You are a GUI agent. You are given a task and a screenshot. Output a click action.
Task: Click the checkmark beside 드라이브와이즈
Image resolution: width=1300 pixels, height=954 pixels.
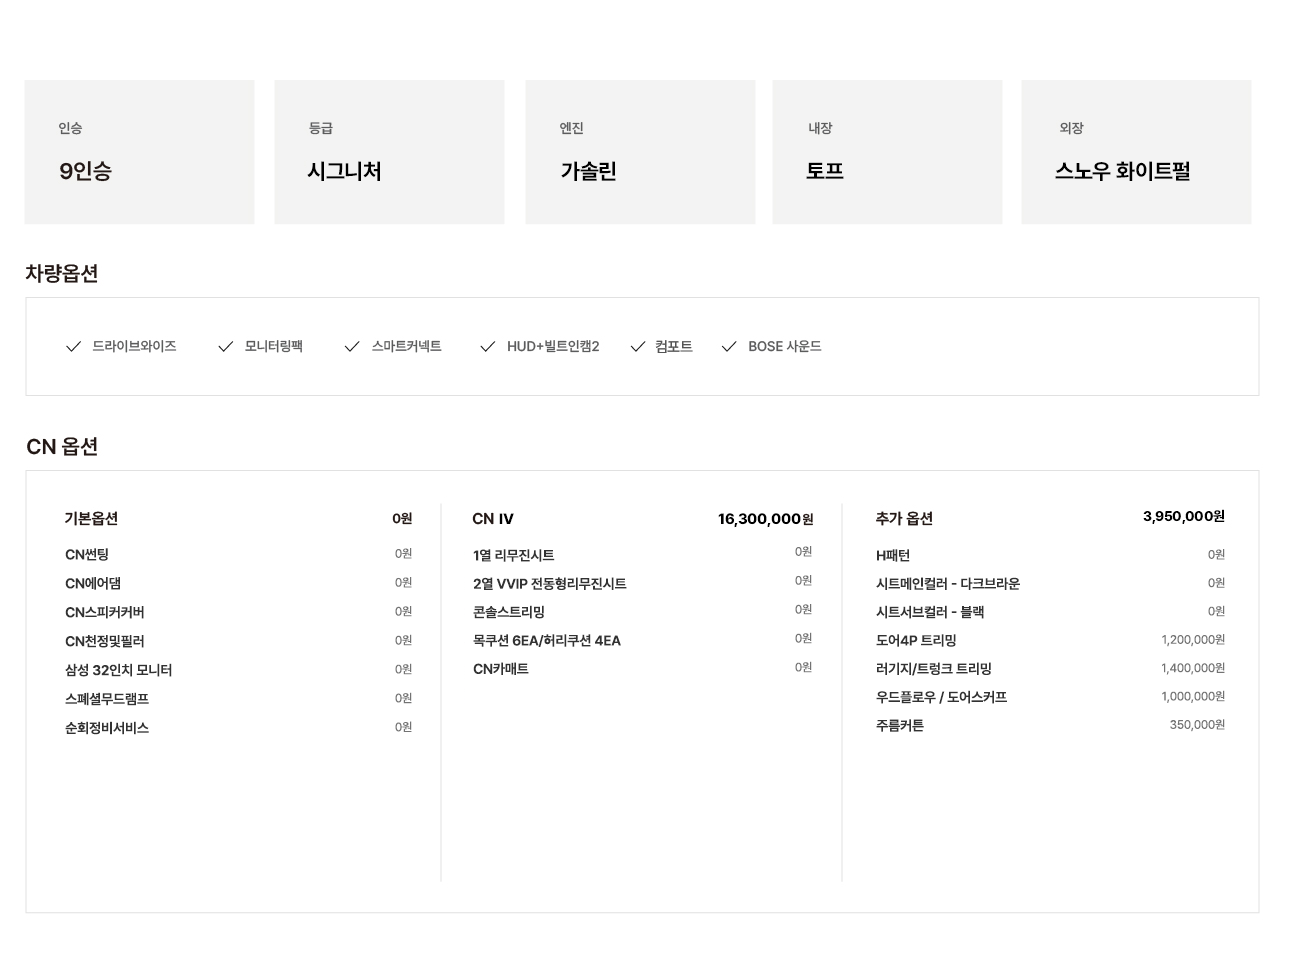(73, 347)
